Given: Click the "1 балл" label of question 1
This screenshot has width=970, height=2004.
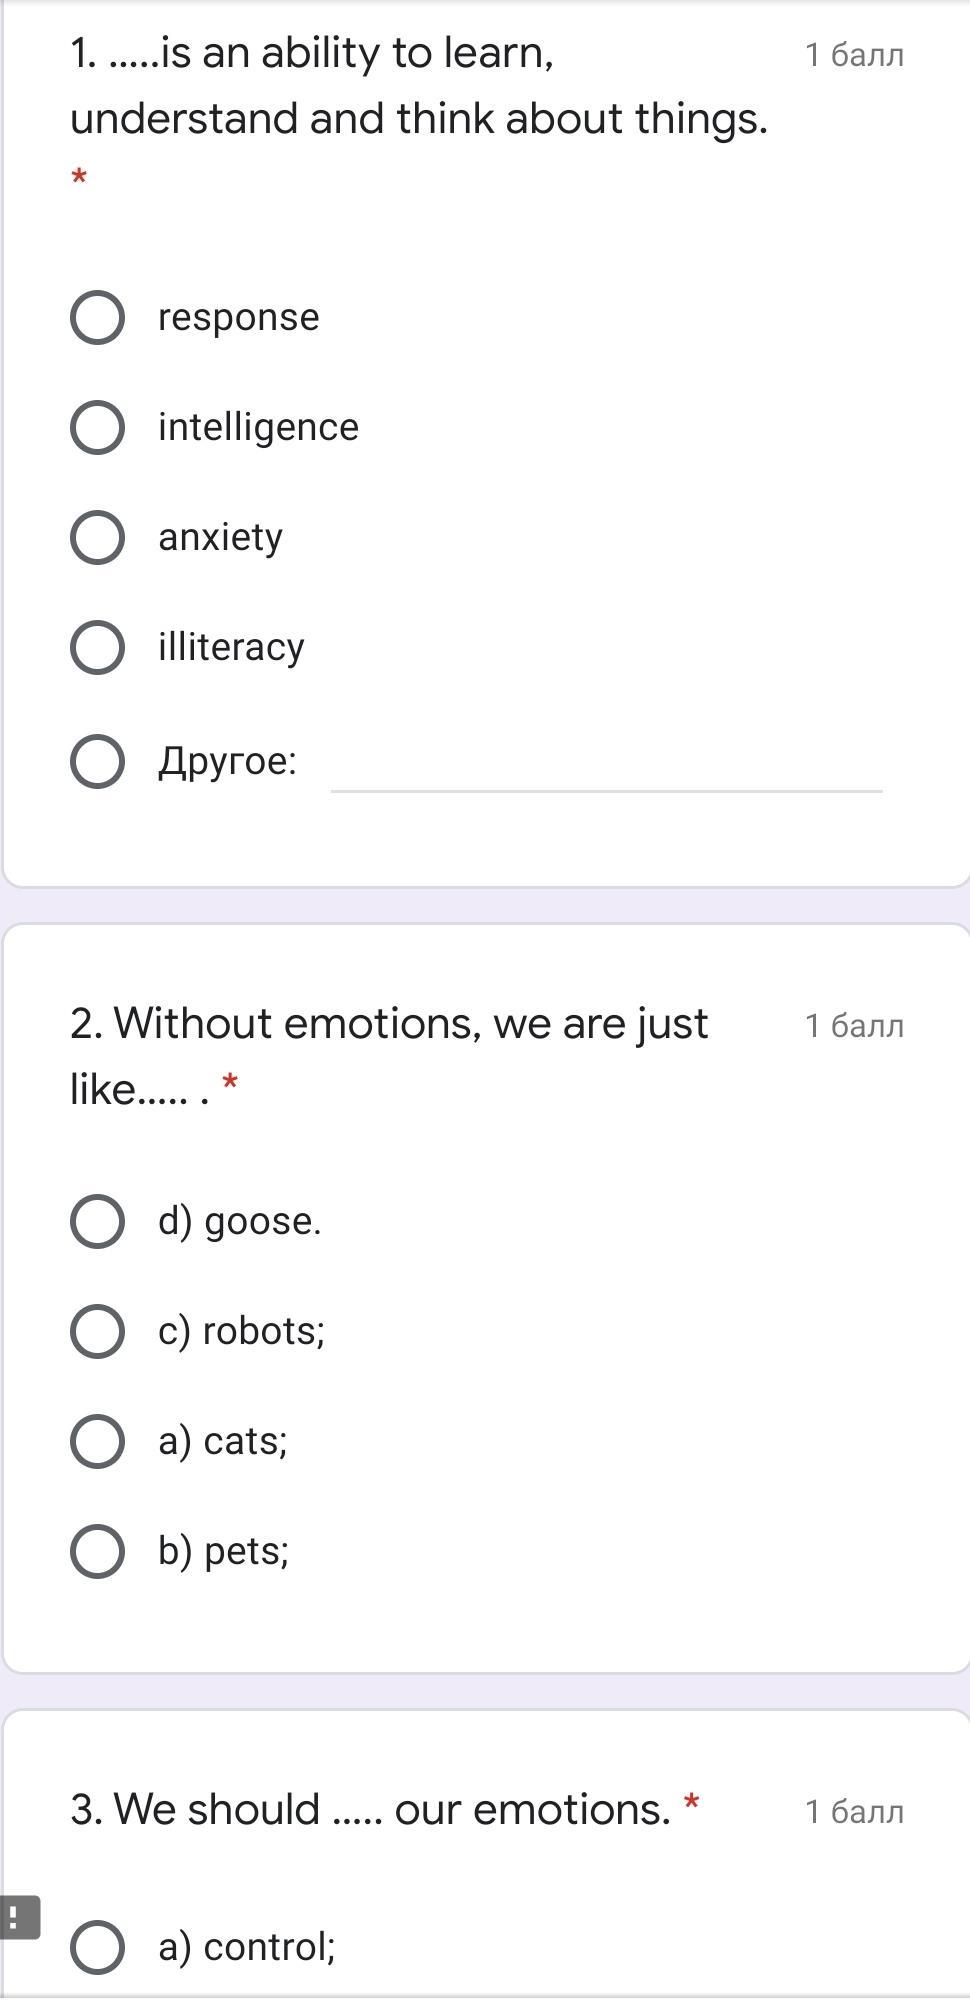Looking at the screenshot, I should (854, 55).
